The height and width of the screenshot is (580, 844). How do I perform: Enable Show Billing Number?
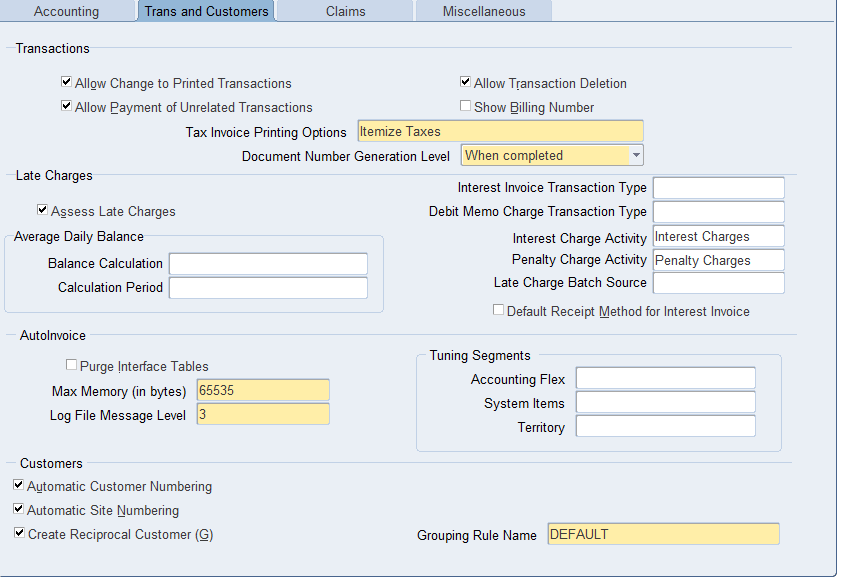click(465, 105)
